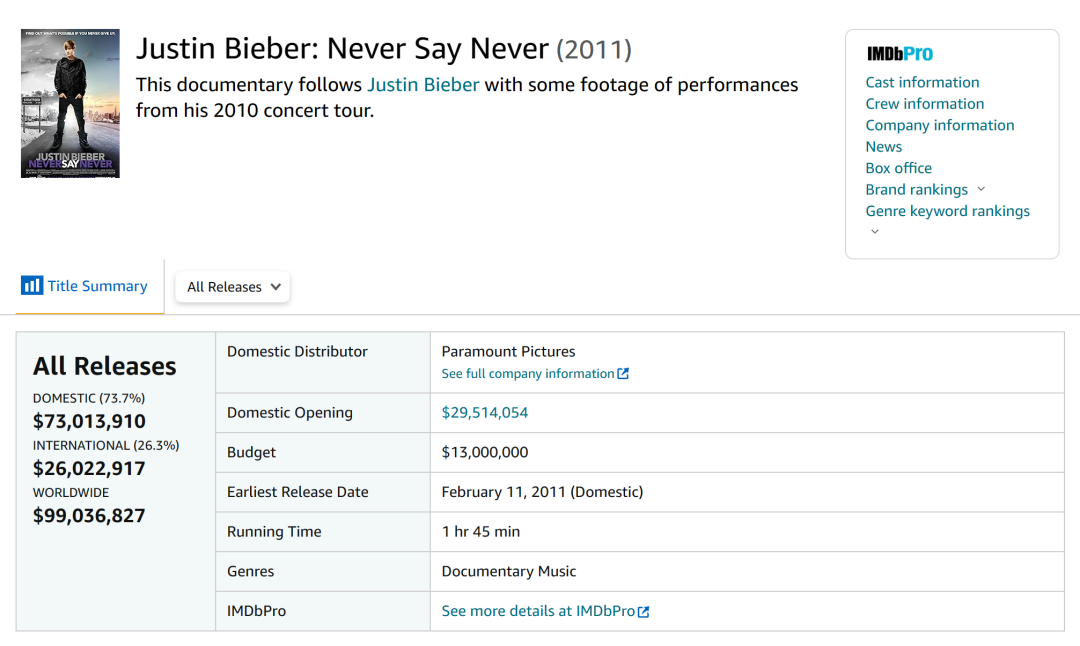This screenshot has width=1080, height=646.
Task: Open the Cast information link
Action: pos(922,82)
